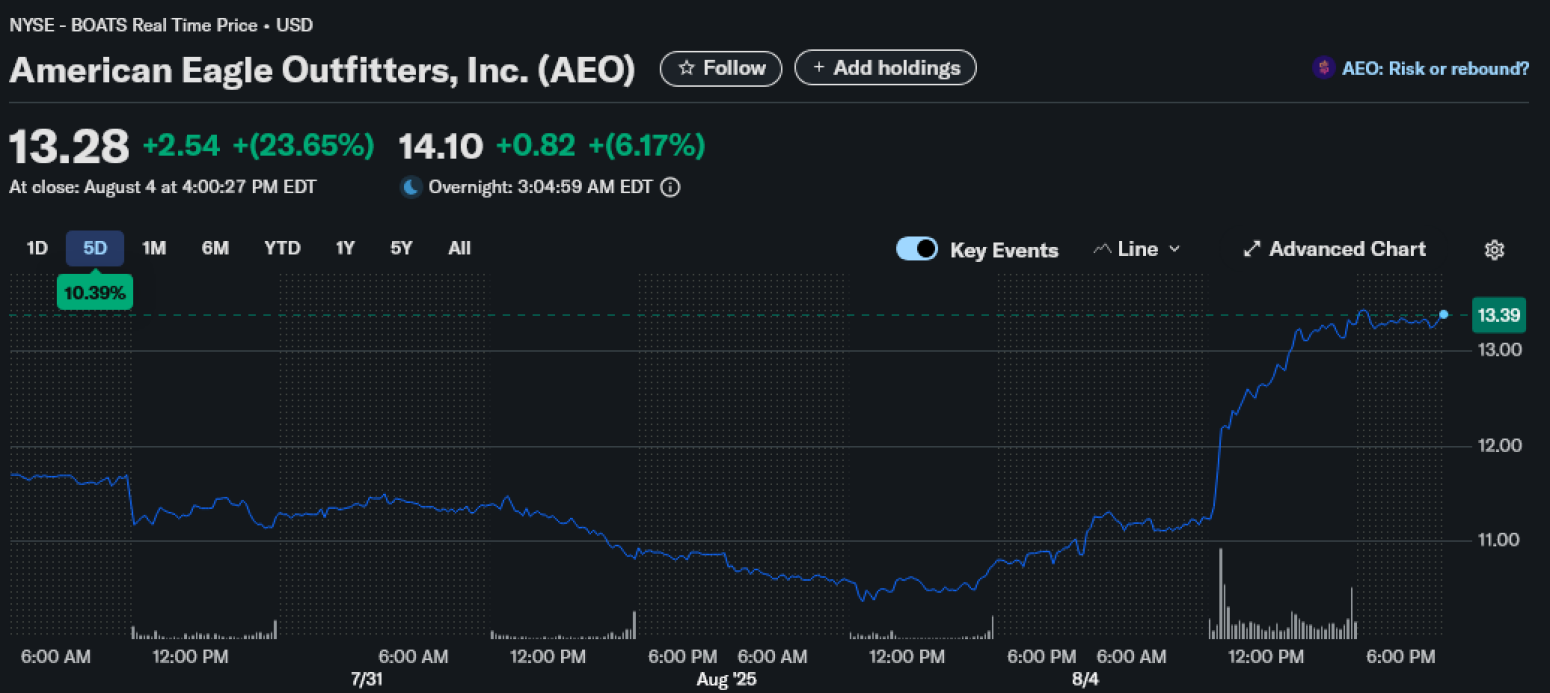
Task: Click the 13.39 current price marker
Action: [x=1499, y=316]
